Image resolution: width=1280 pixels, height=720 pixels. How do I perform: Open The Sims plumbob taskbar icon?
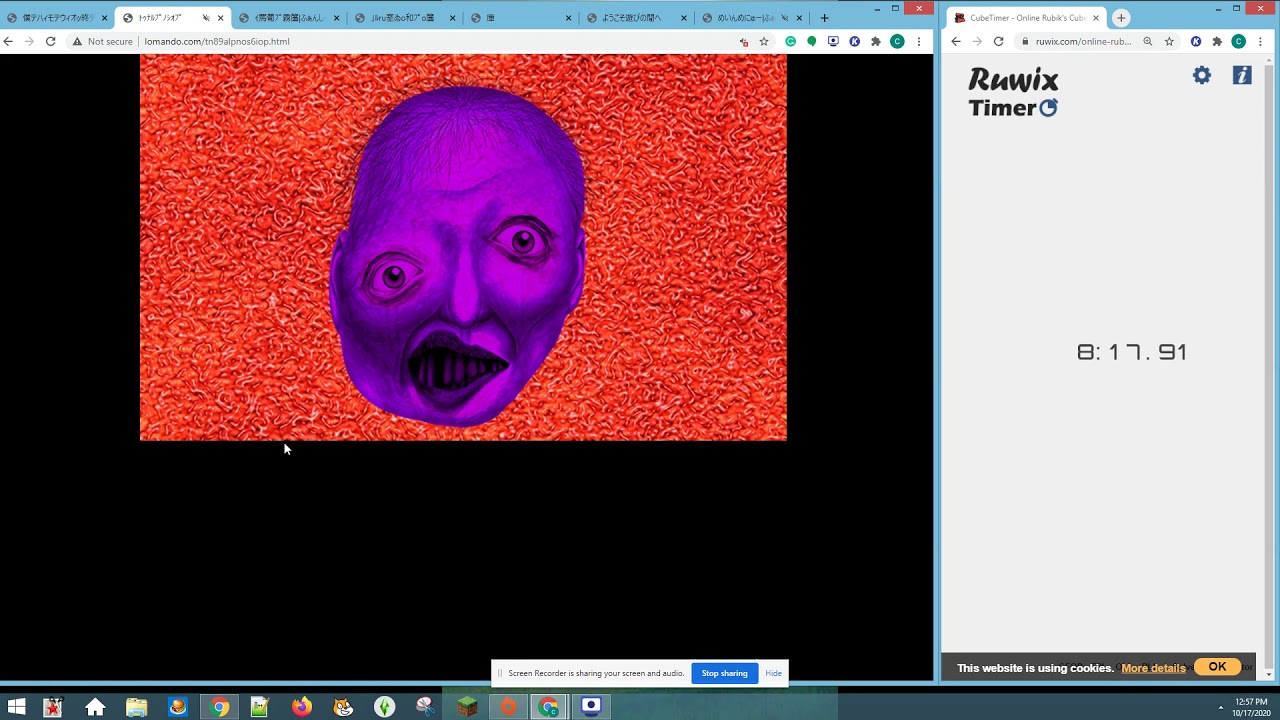[x=385, y=707]
